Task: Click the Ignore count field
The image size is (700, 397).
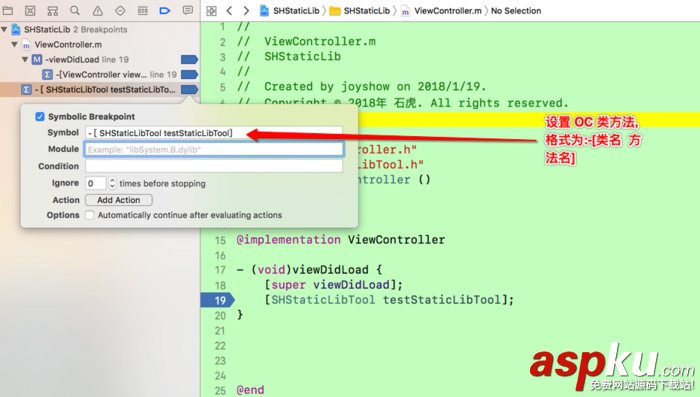Action: point(96,183)
